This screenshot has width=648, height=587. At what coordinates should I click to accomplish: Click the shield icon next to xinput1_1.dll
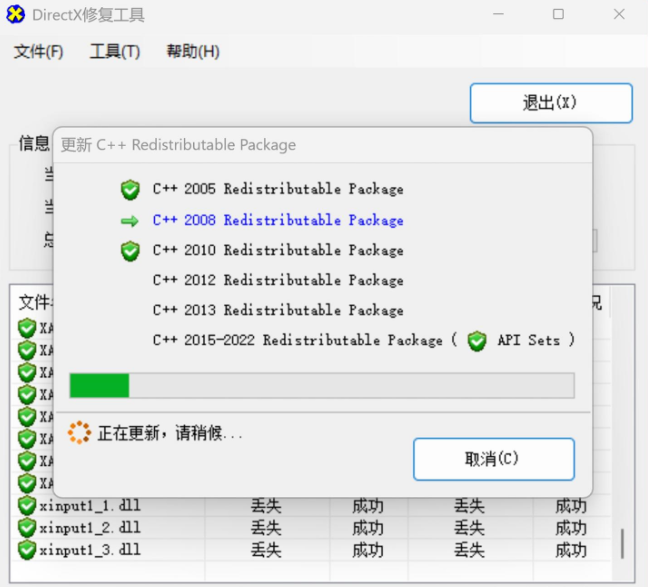[x=27, y=505]
